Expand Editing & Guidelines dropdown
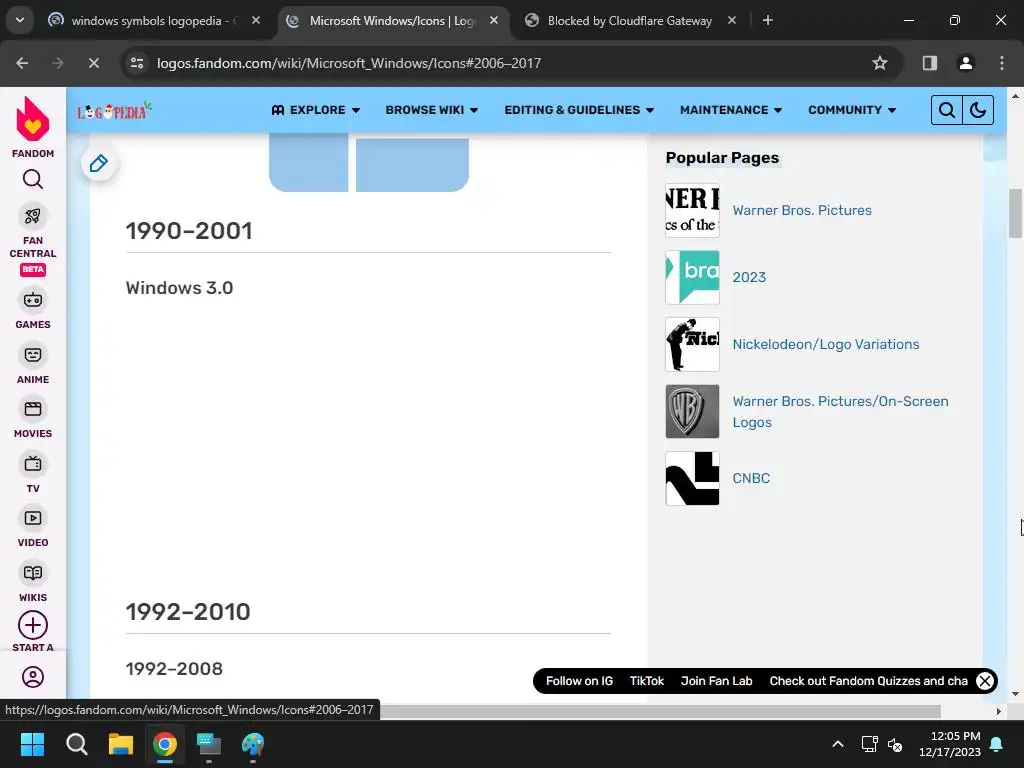 click(x=579, y=110)
